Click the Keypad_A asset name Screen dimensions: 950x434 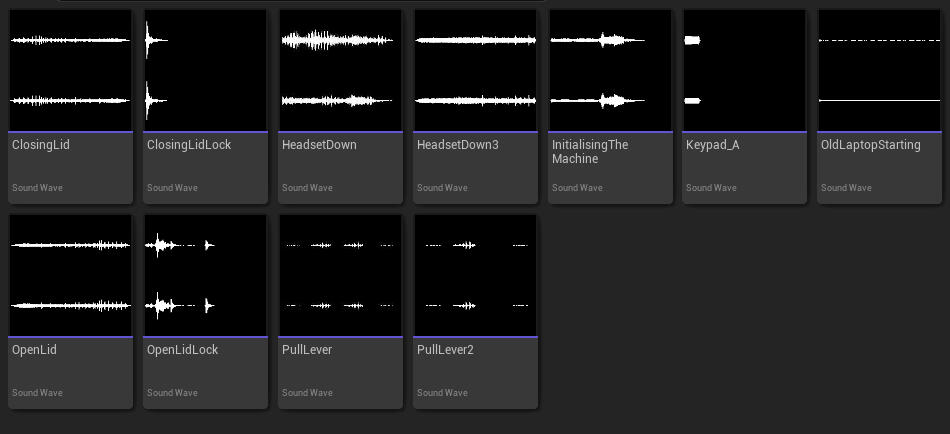click(713, 145)
